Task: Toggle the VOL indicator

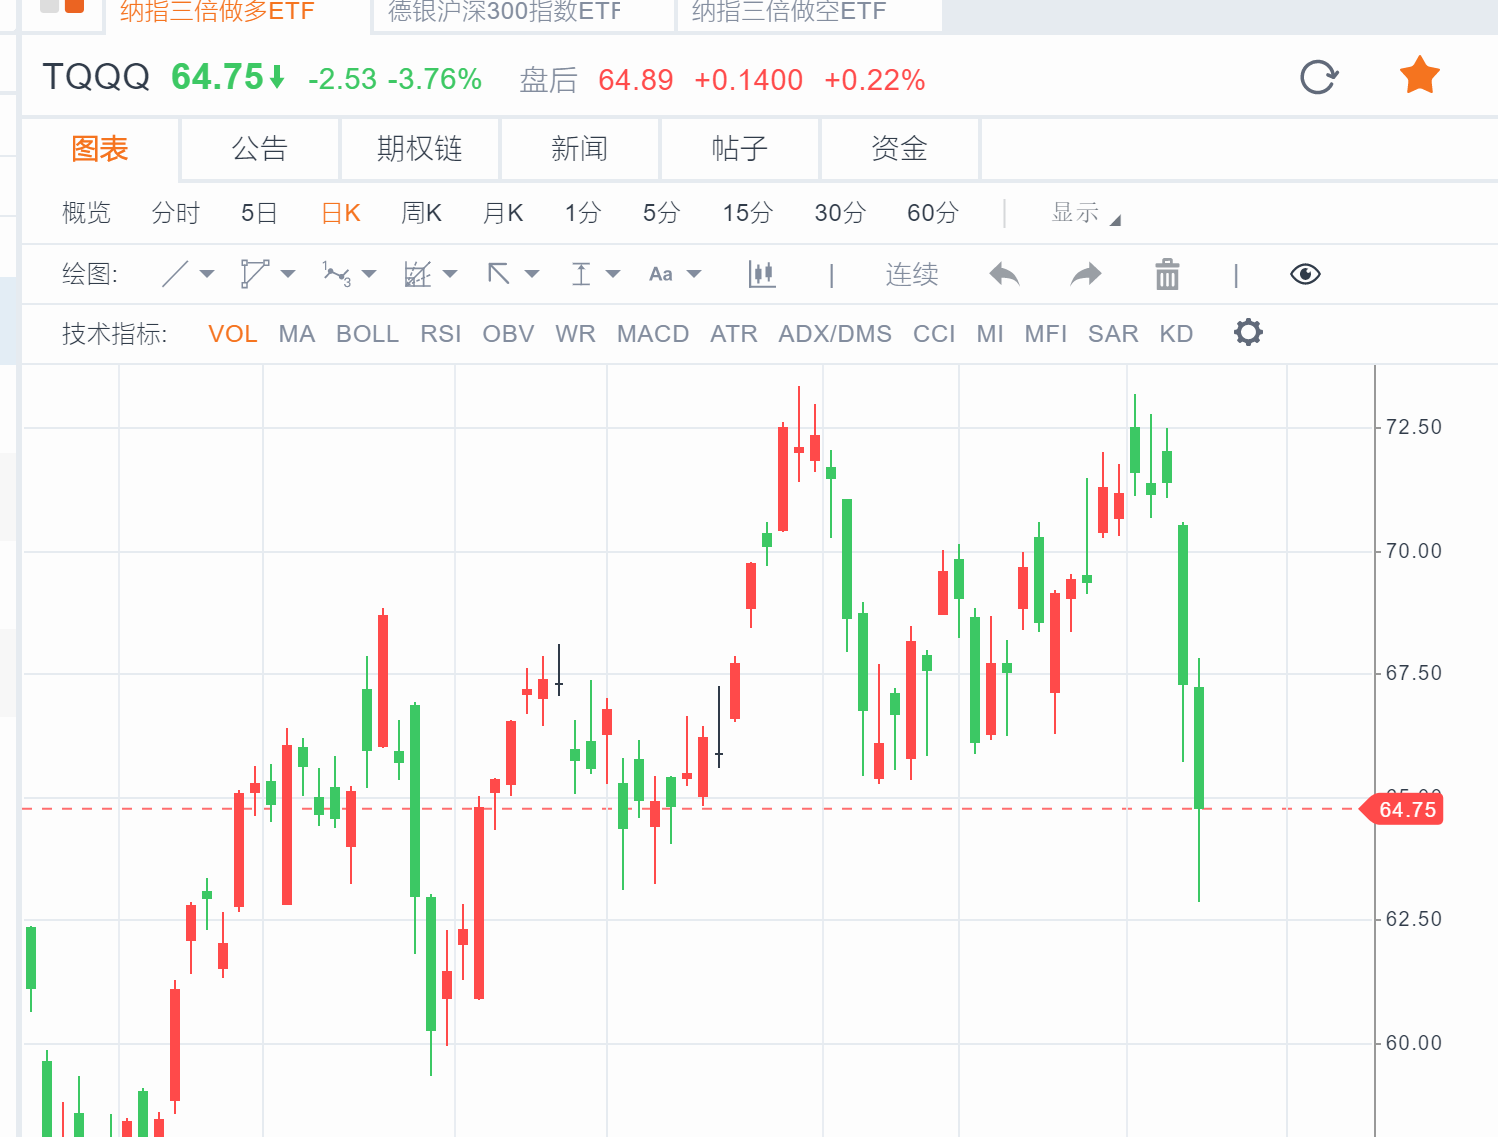Action: 232,334
